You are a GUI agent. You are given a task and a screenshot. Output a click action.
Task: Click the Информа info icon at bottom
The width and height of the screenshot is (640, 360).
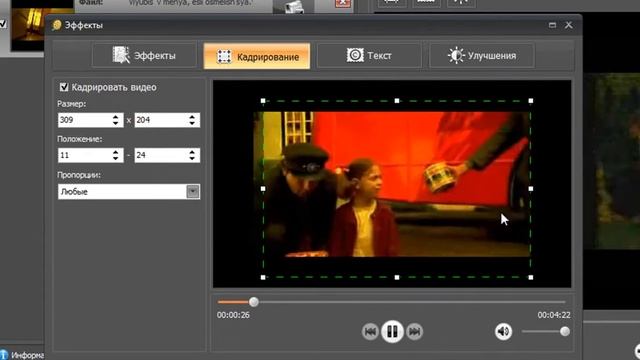point(4,355)
